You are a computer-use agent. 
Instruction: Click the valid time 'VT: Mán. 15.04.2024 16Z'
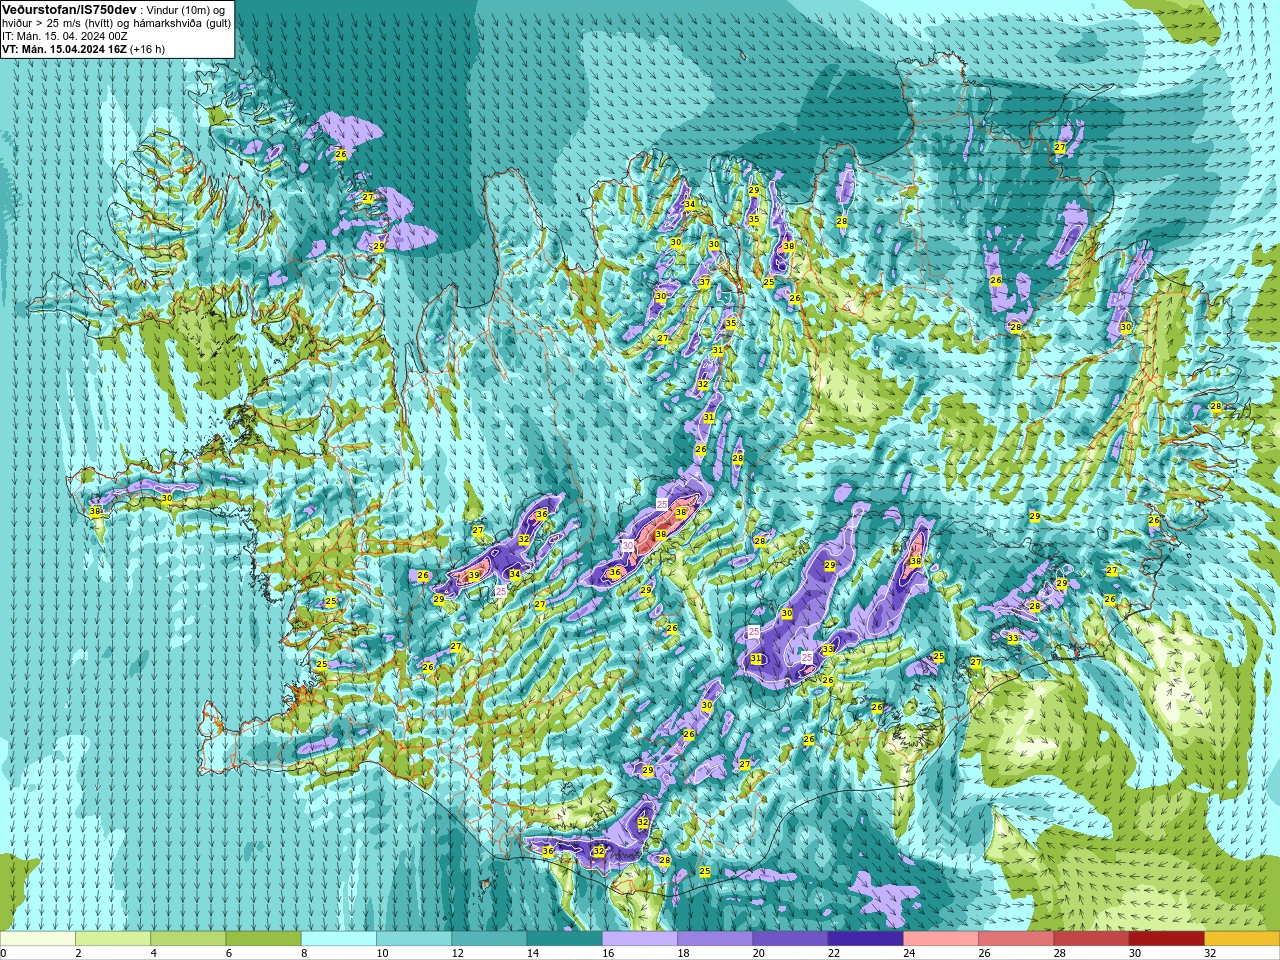pos(64,49)
